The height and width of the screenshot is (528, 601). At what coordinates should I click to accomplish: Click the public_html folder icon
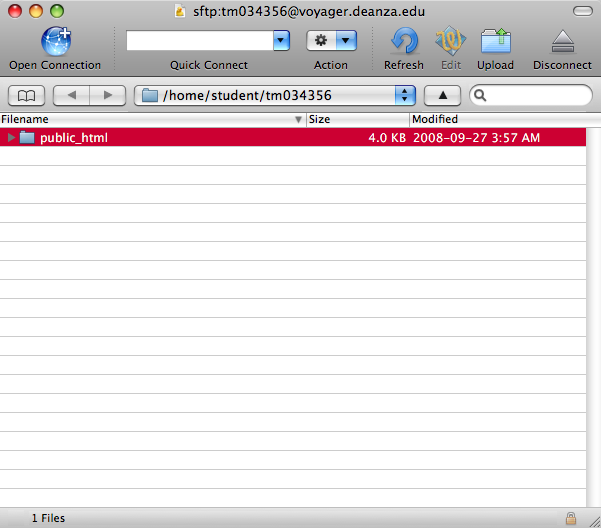click(27, 137)
